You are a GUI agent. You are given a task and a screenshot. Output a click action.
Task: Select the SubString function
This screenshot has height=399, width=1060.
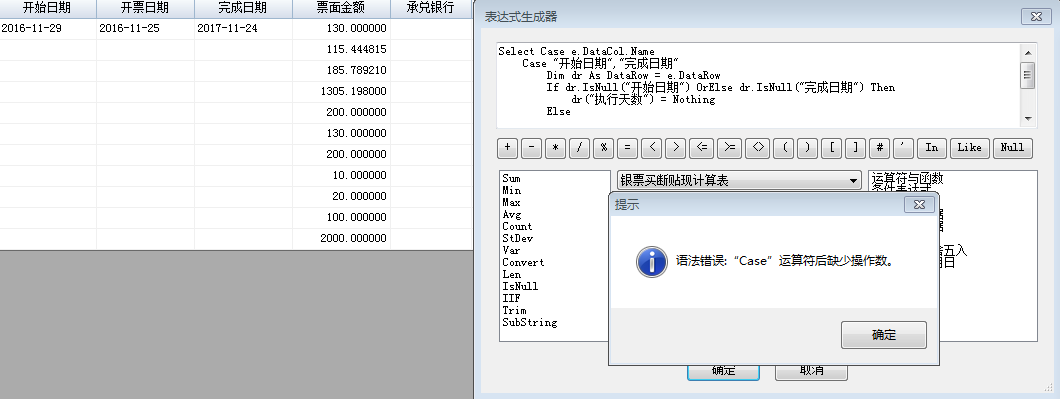tap(529, 323)
